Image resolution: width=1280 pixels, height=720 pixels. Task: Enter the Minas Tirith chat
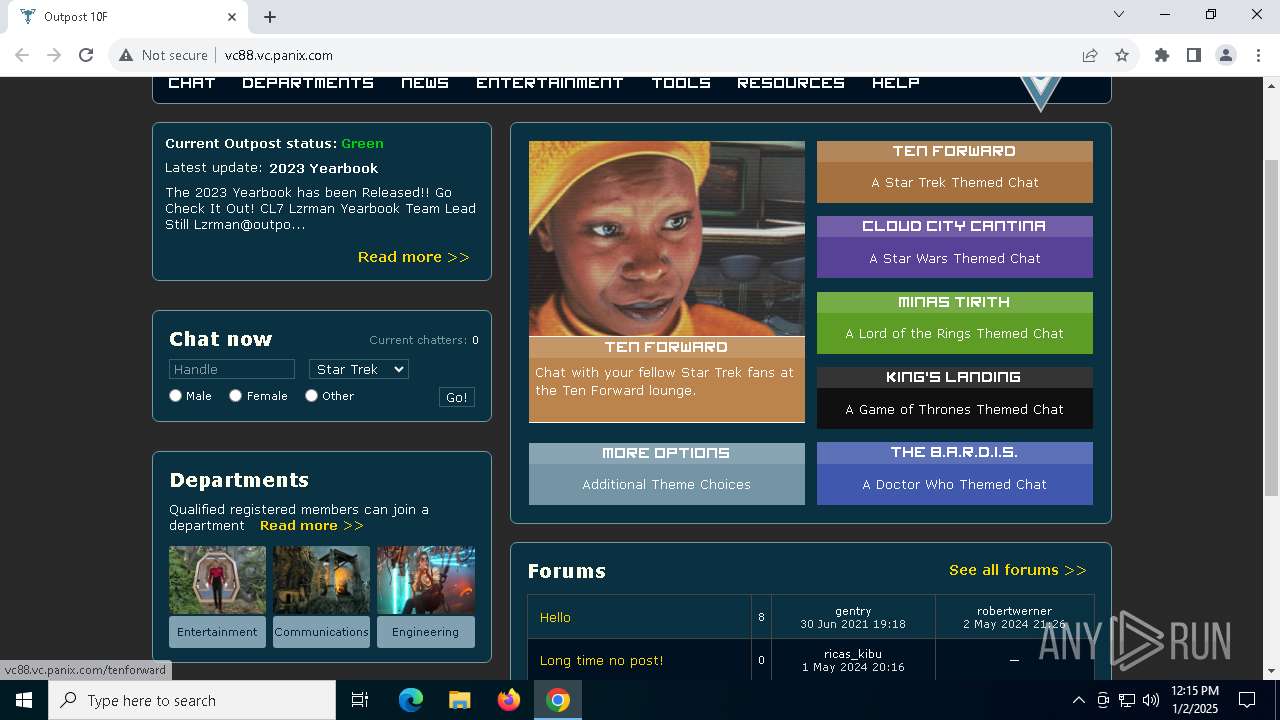tap(955, 323)
